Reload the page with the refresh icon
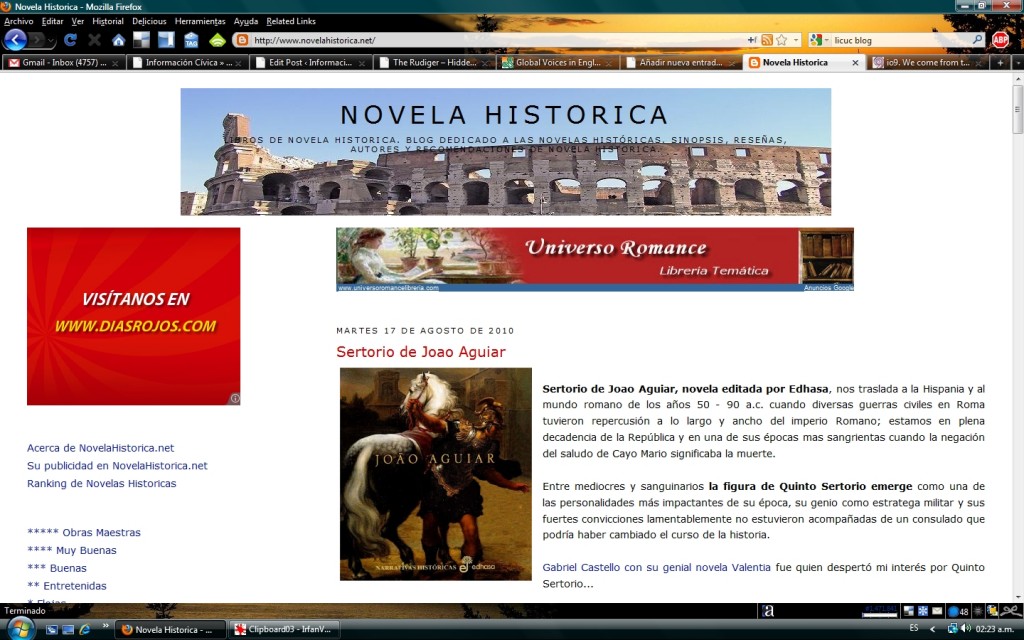1024x640 pixels. [70, 40]
